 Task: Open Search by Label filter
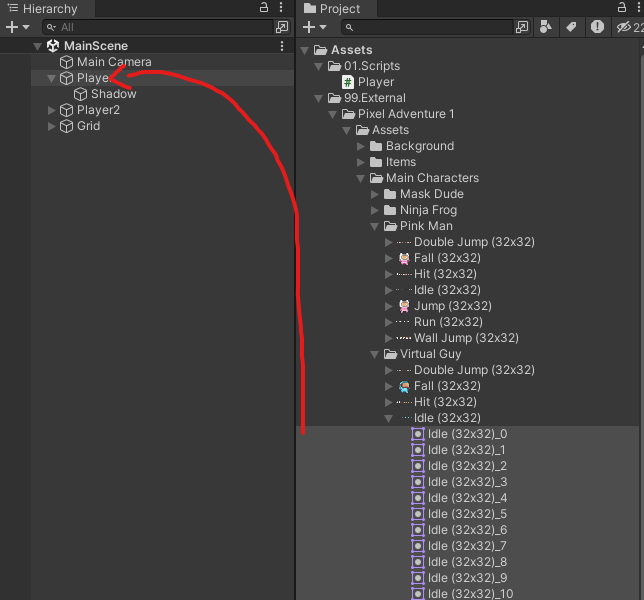571,27
